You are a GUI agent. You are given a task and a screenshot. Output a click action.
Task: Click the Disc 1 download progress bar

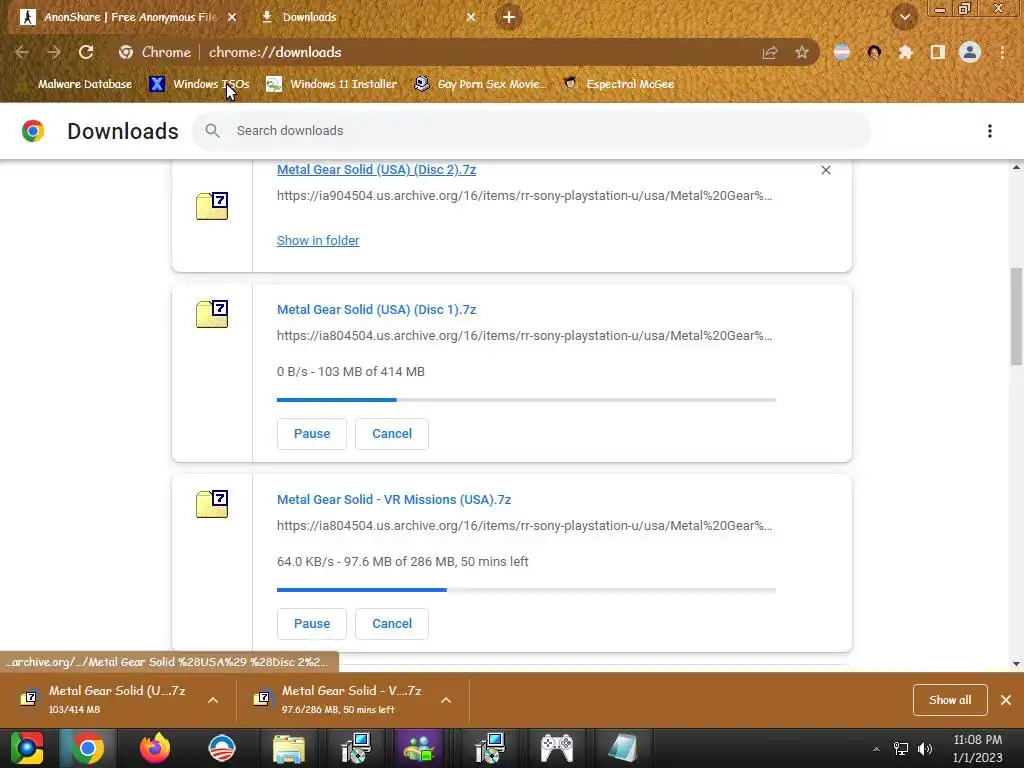pos(526,400)
